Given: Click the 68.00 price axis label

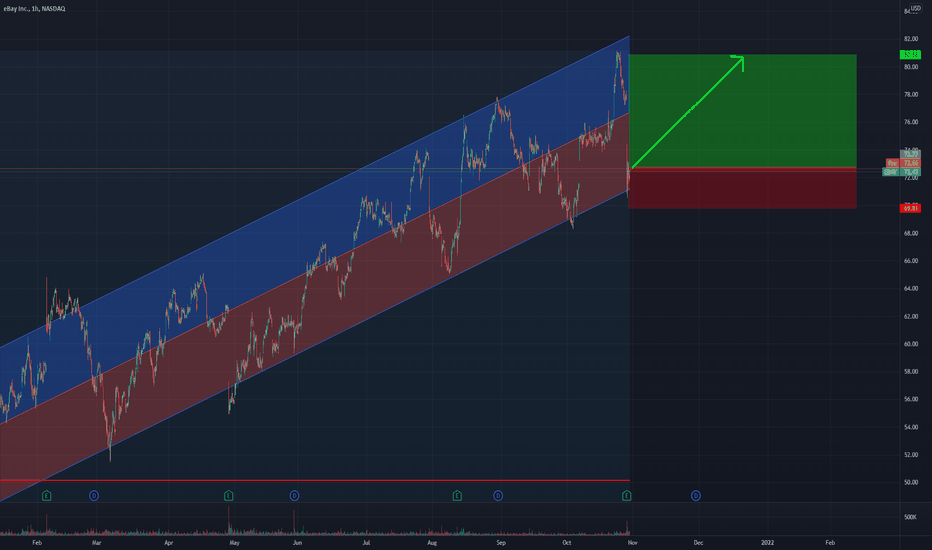Looking at the screenshot, I should (x=911, y=233).
